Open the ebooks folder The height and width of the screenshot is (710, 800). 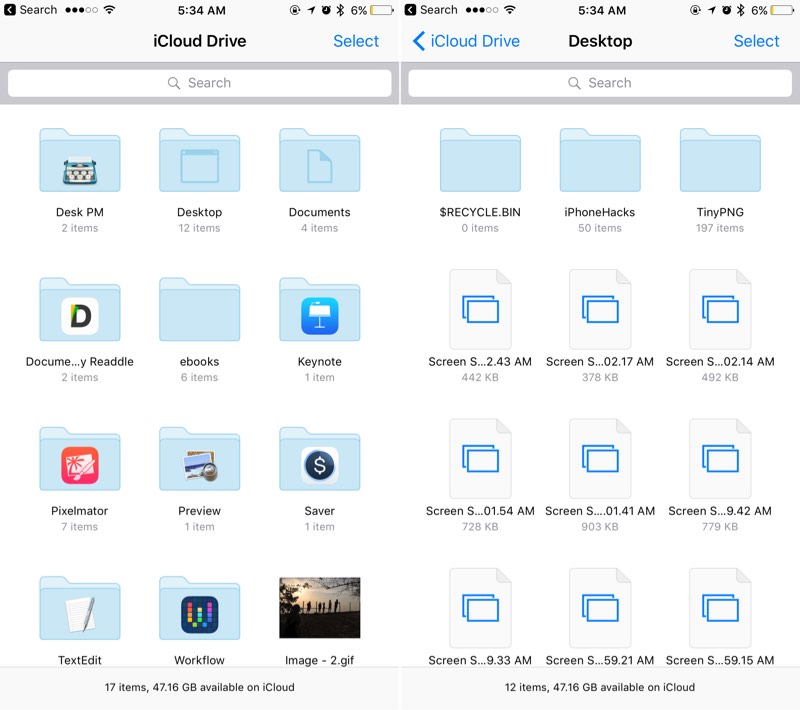[200, 312]
